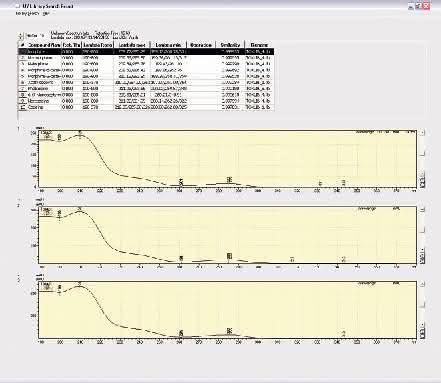Screen dimensions: 441x383
Task: Click the third spectrum graph's top scroll arrow
Action: coord(422,284)
